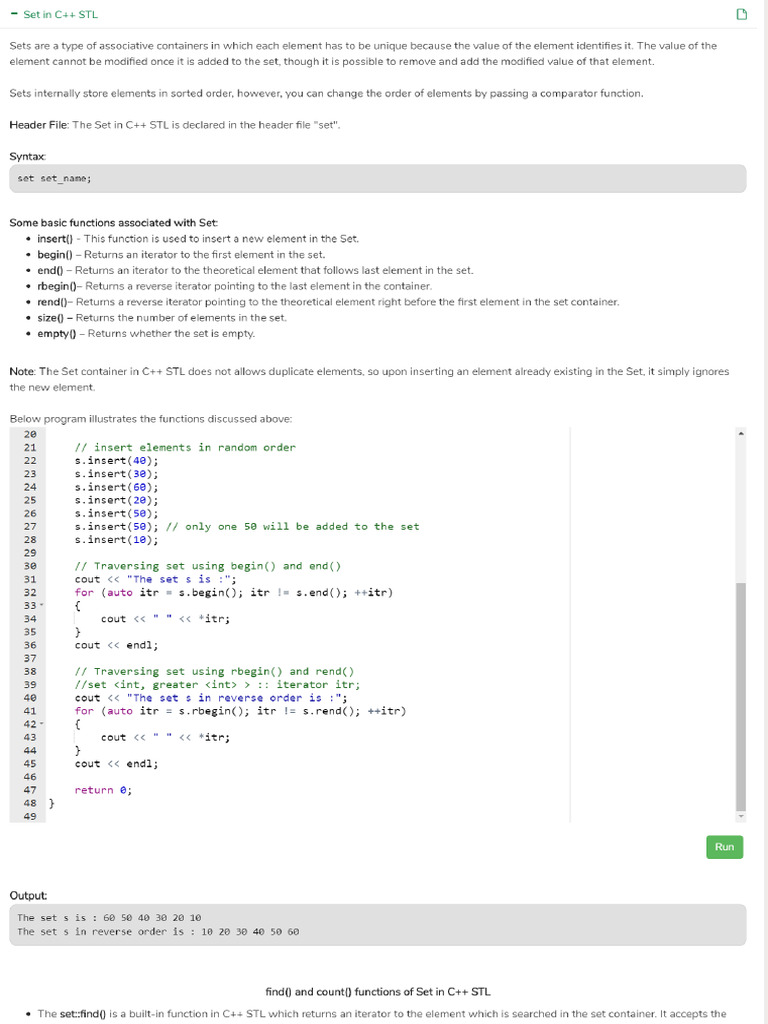Click the code editor scroll up arrow
The height and width of the screenshot is (1024, 768).
pyautogui.click(x=741, y=434)
